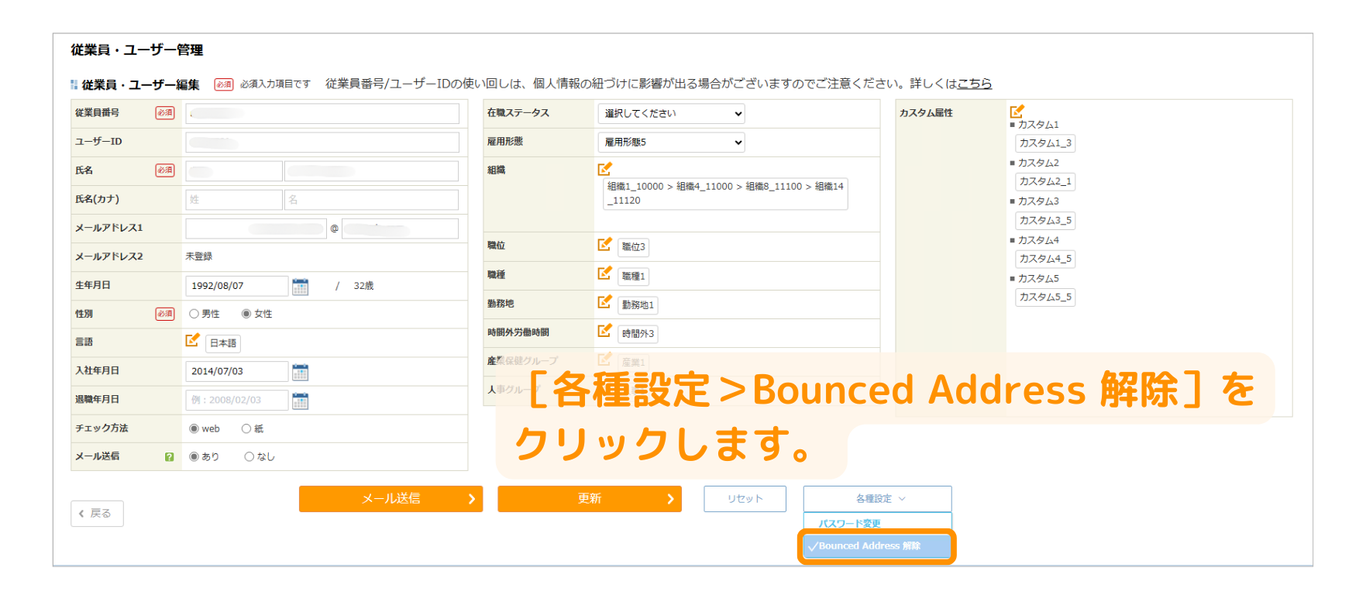The width and height of the screenshot is (1366, 595).
Task: Click the 従業員番号 input field
Action: [x=322, y=114]
